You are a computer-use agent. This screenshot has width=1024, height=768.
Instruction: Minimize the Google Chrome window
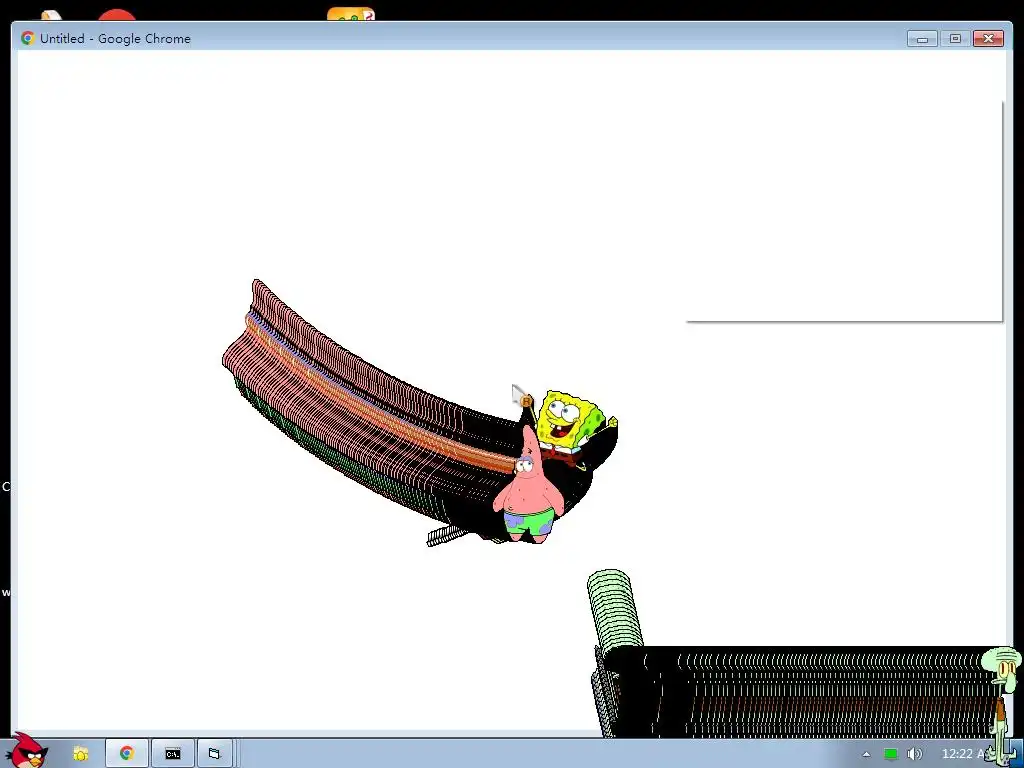coord(922,39)
